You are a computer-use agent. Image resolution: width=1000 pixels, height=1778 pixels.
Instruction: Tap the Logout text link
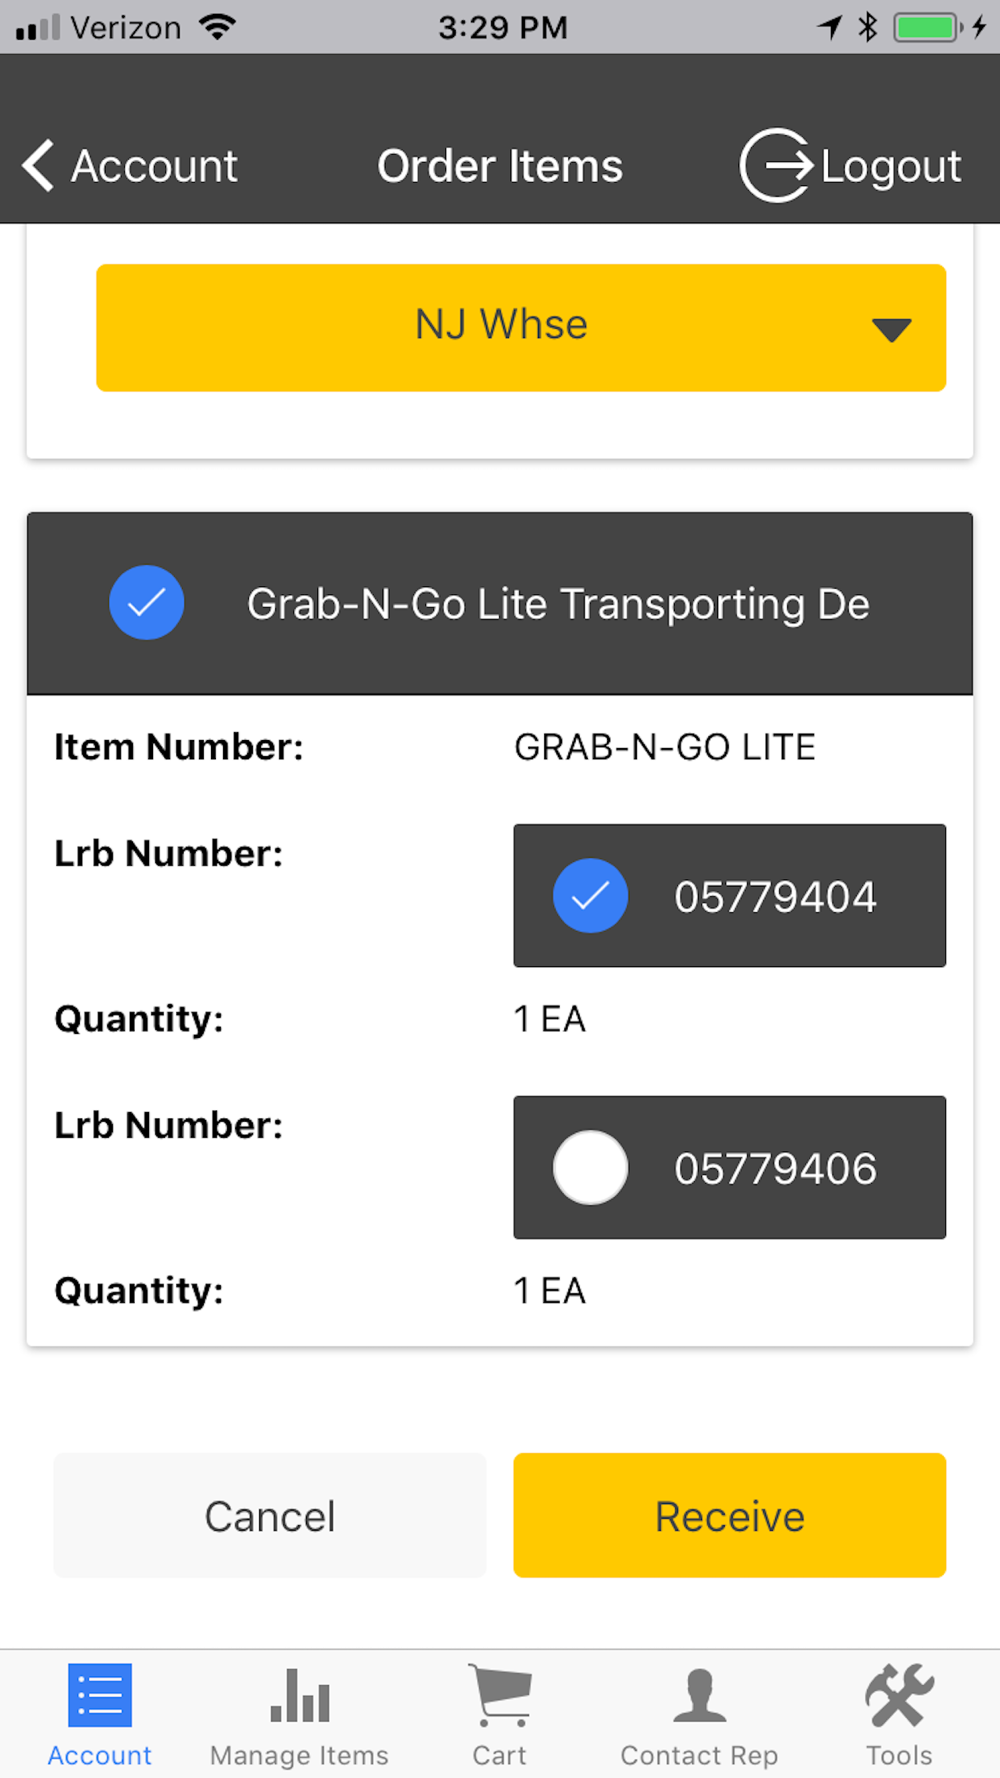(x=891, y=167)
